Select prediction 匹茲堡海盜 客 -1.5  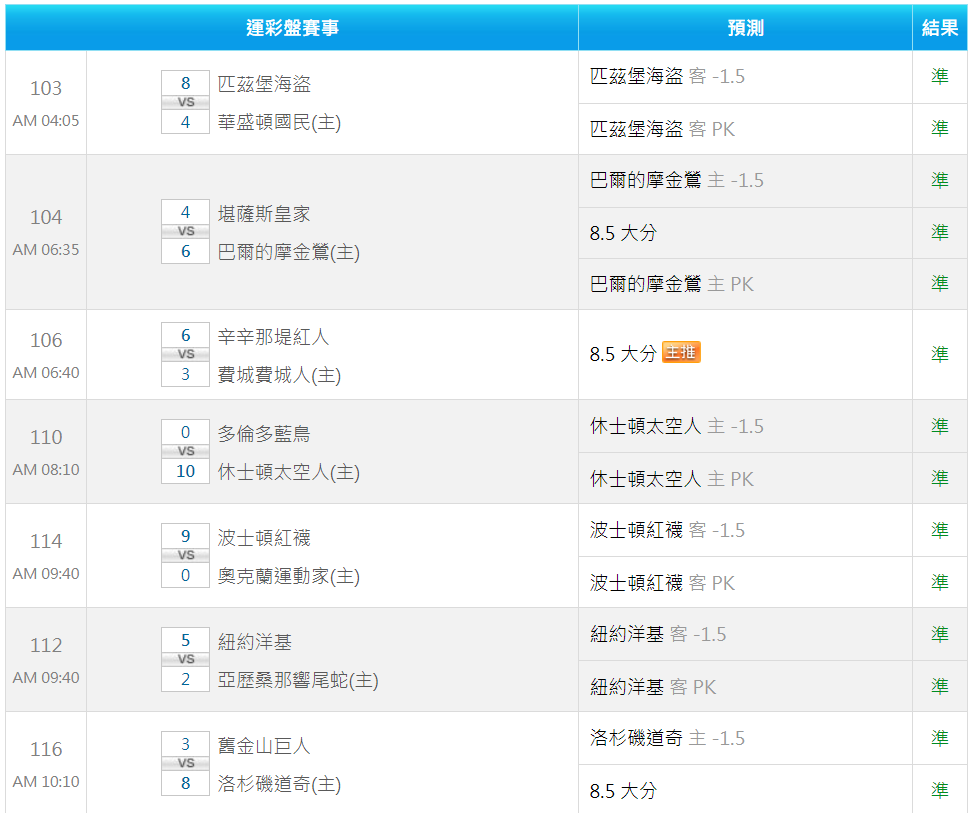[x=668, y=76]
